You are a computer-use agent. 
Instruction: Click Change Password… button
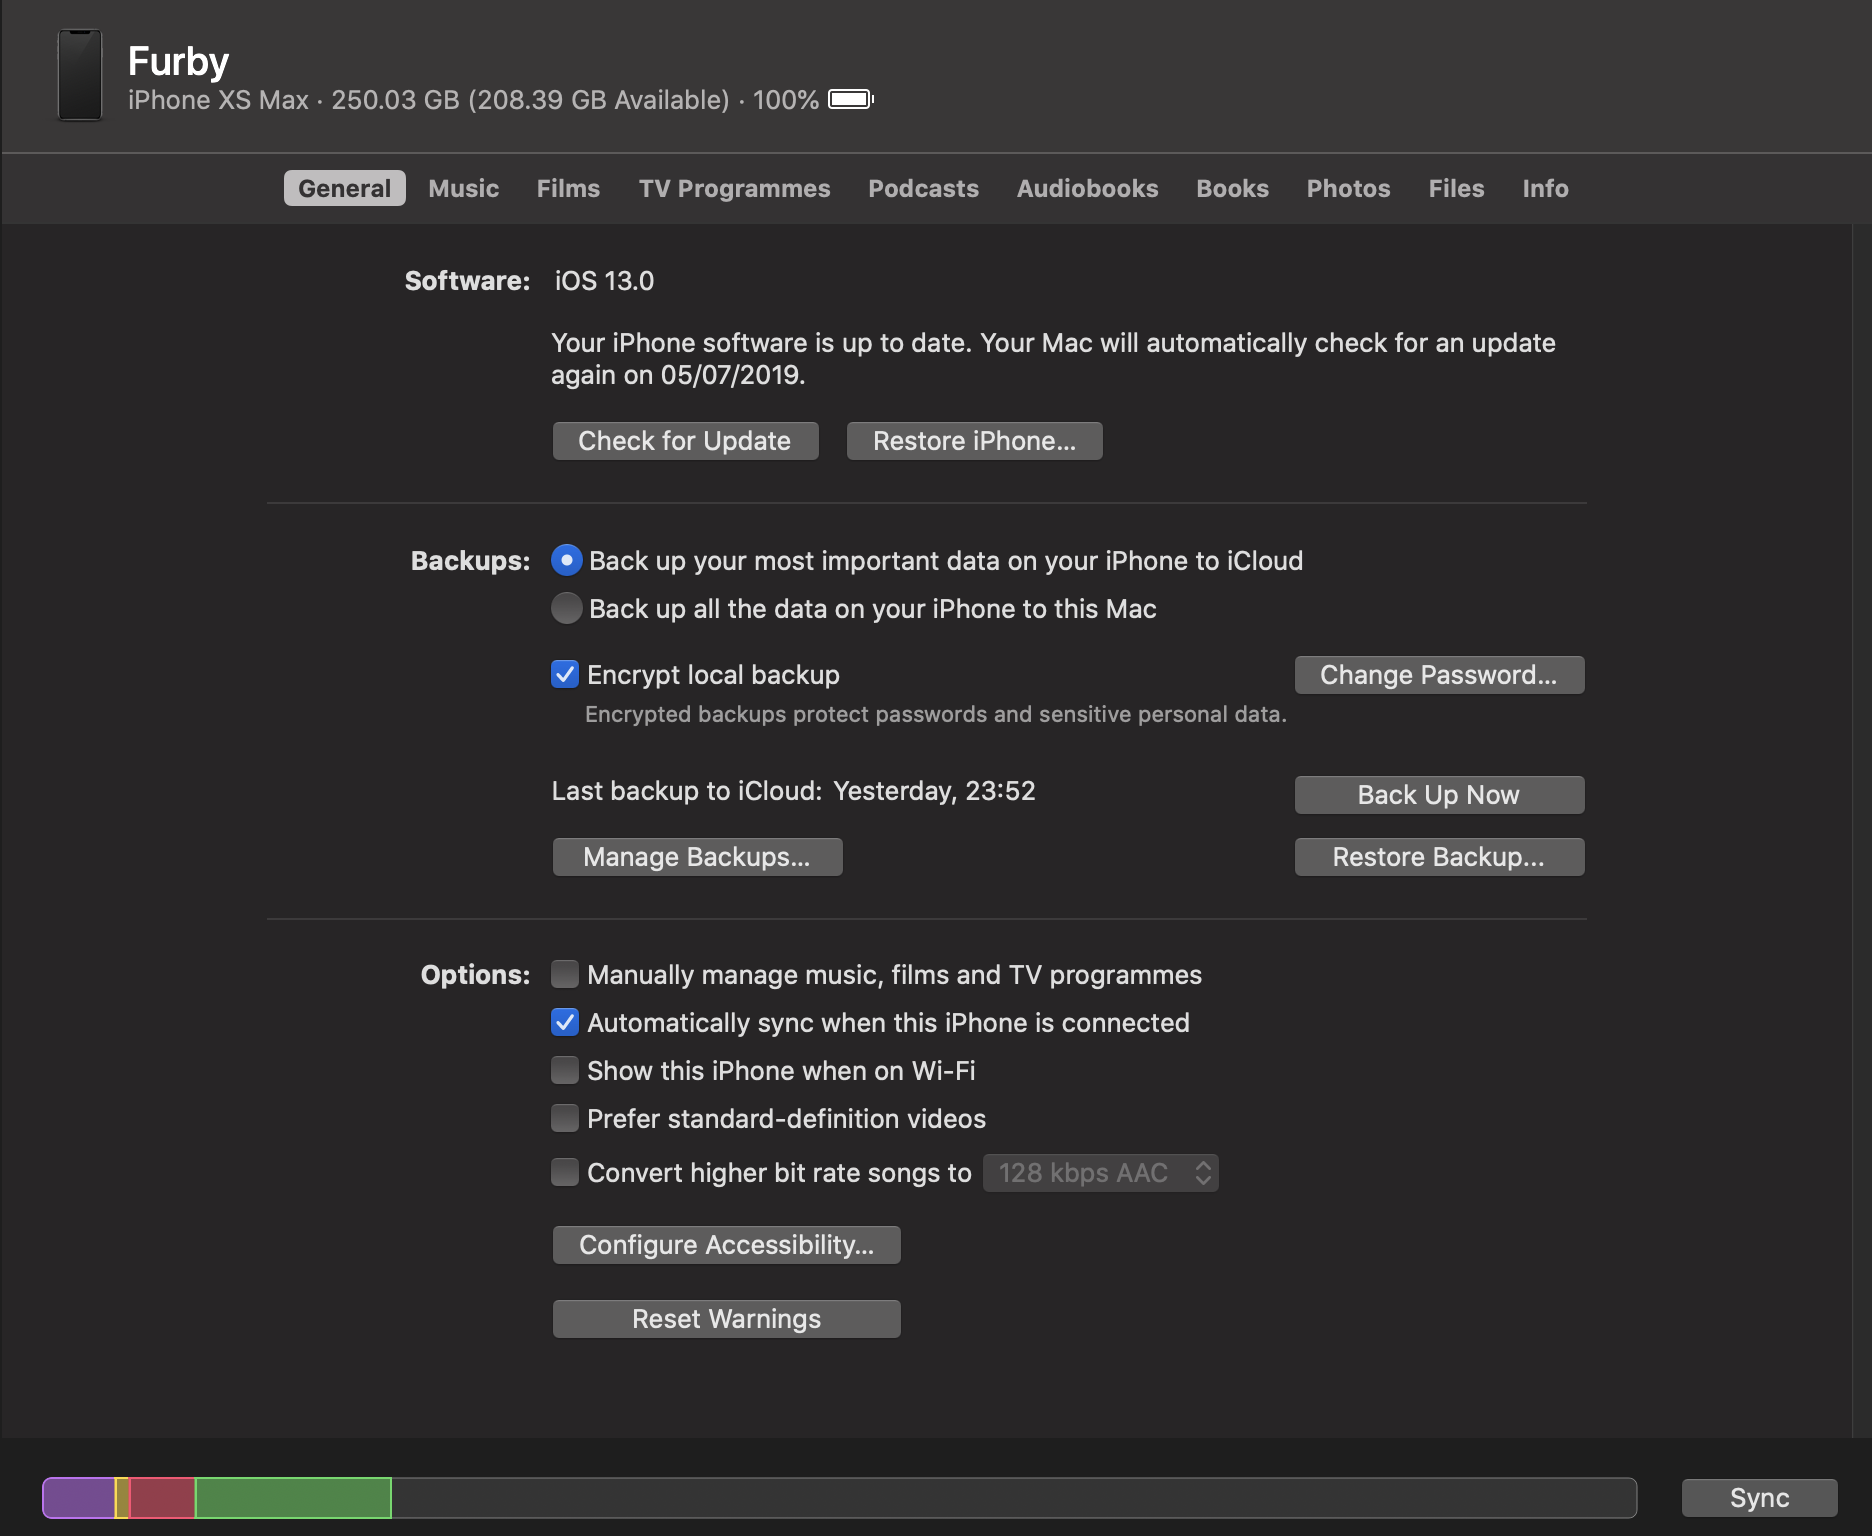click(x=1439, y=675)
